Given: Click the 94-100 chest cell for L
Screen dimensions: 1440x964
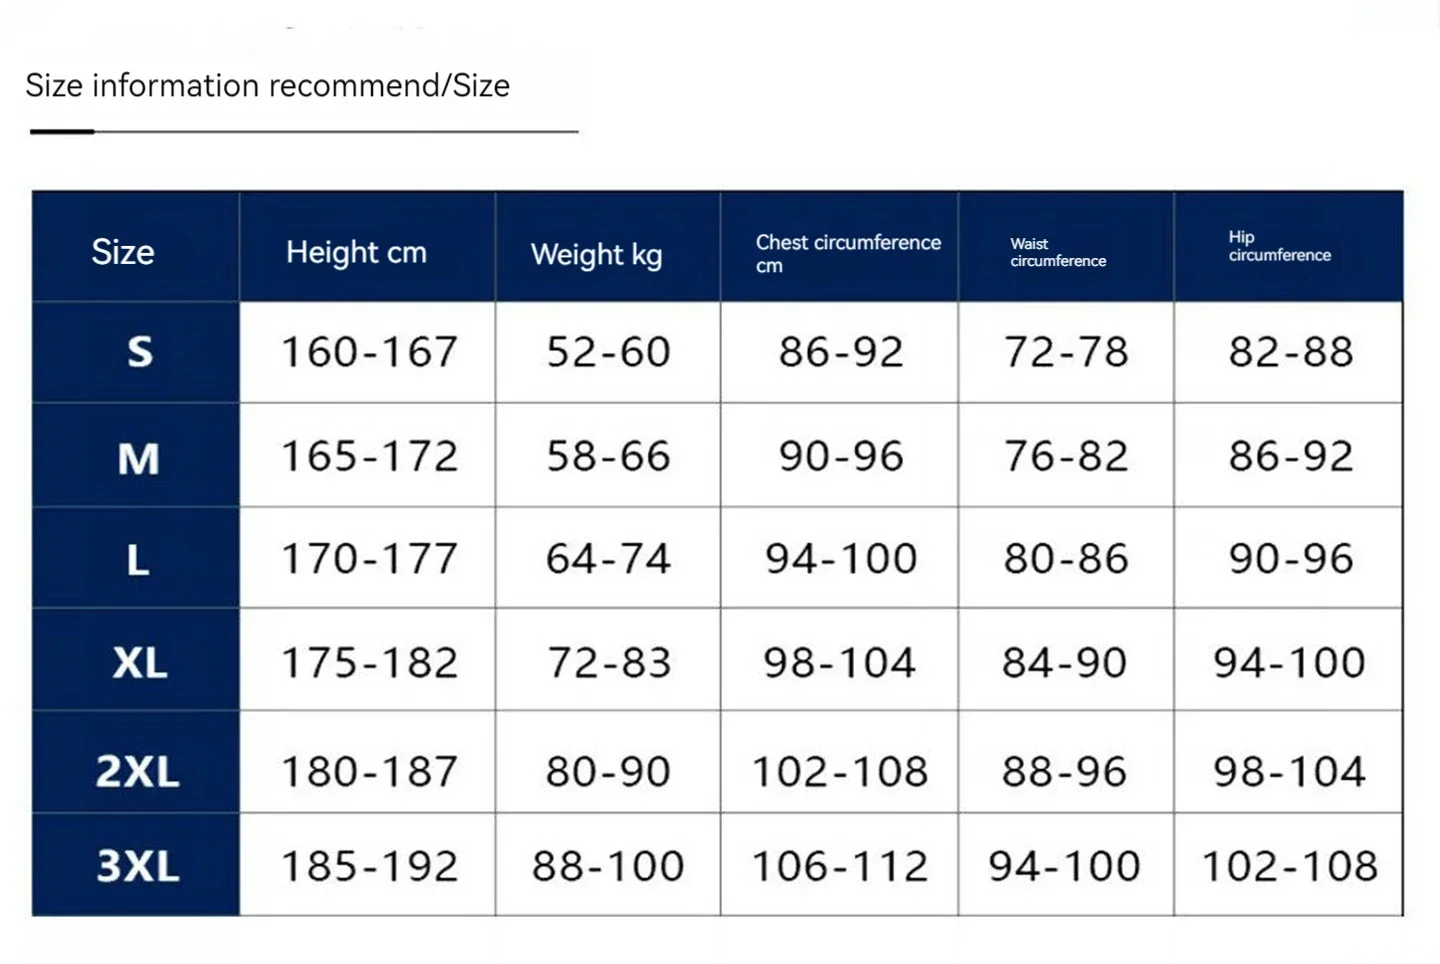Looking at the screenshot, I should 839,558.
